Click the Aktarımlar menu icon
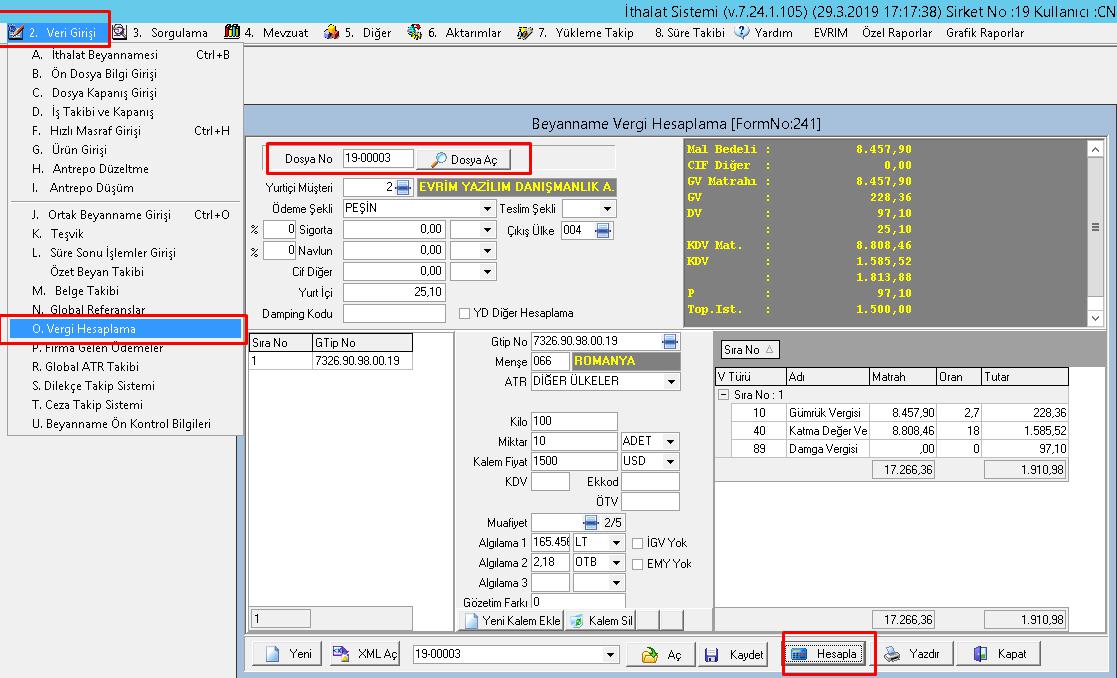1117x678 pixels. [415, 32]
